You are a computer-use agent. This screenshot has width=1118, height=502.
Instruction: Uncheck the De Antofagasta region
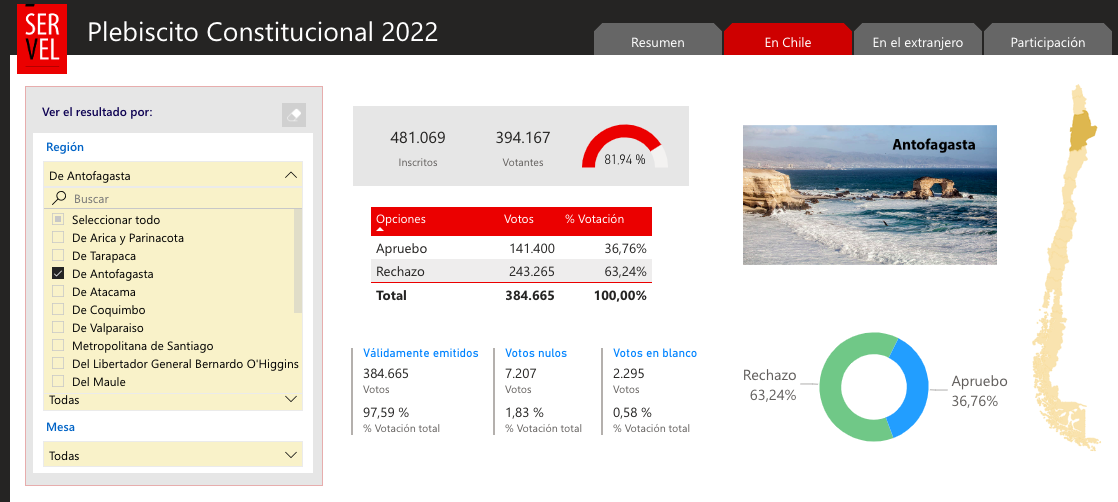pyautogui.click(x=58, y=273)
